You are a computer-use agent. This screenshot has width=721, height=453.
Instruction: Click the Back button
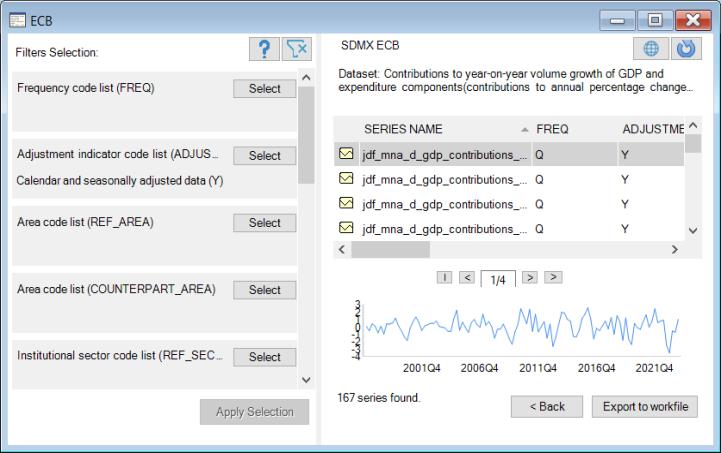[x=547, y=406]
